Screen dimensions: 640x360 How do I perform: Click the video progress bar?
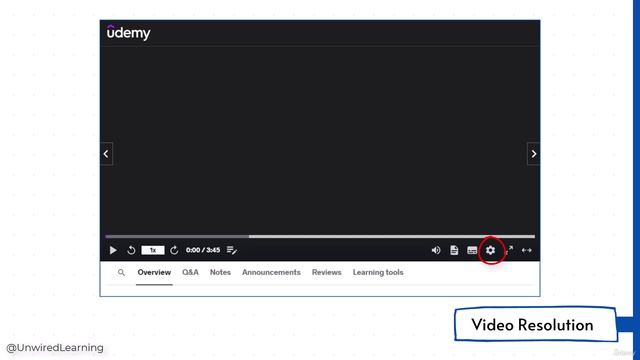coord(320,236)
